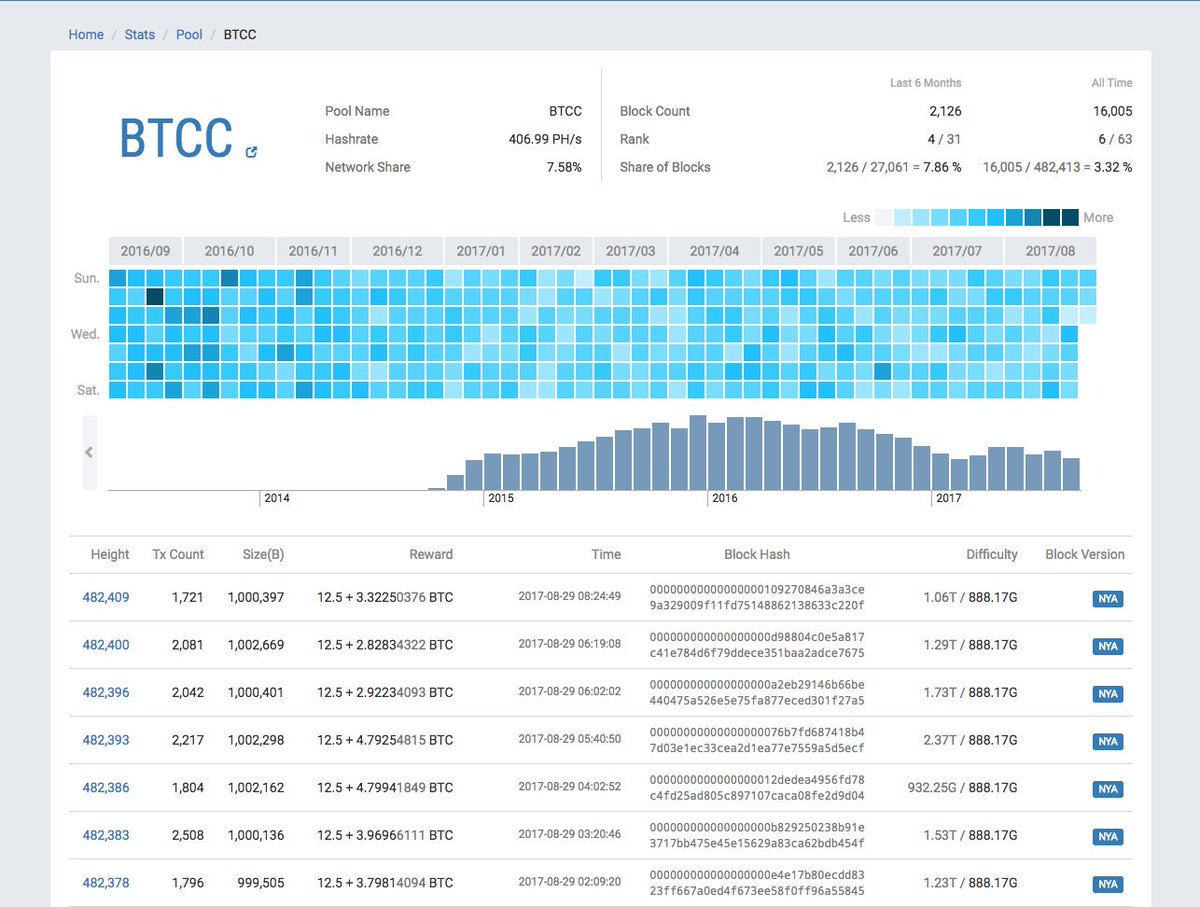Select the 2017/02 month header
Viewport: 1200px width, 907px height.
tap(556, 251)
